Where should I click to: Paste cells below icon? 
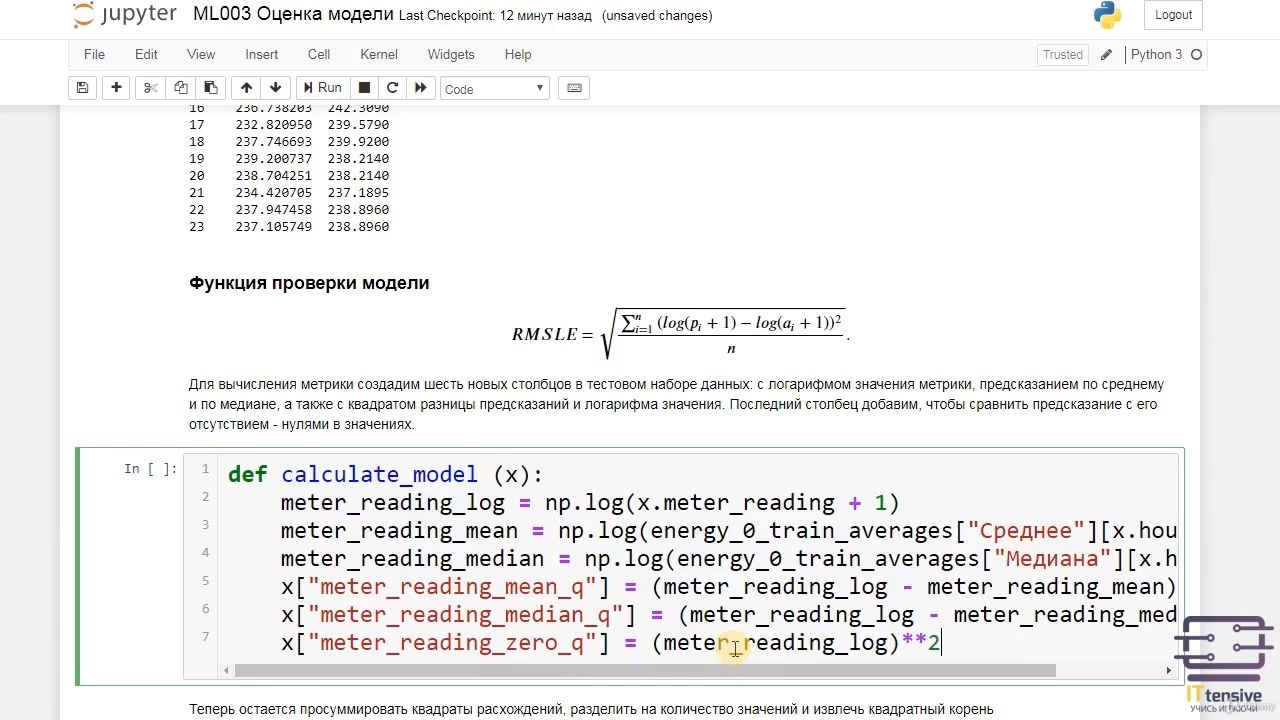click(210, 88)
